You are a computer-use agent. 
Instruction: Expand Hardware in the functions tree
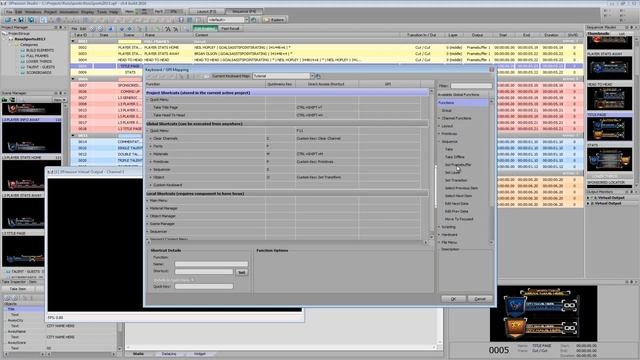(440, 235)
